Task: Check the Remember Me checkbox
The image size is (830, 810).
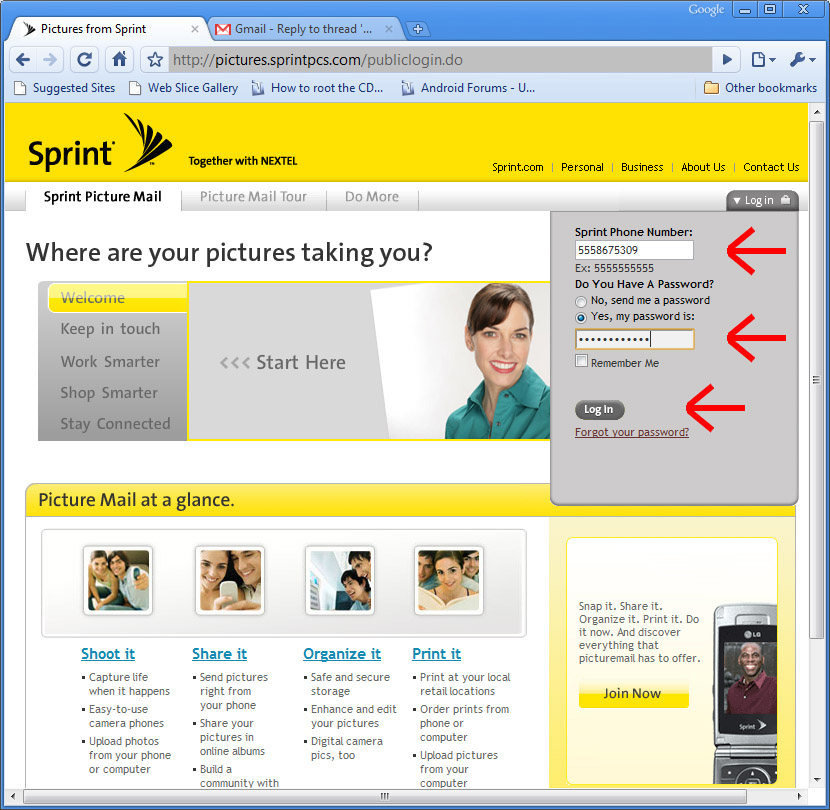Action: pyautogui.click(x=581, y=362)
